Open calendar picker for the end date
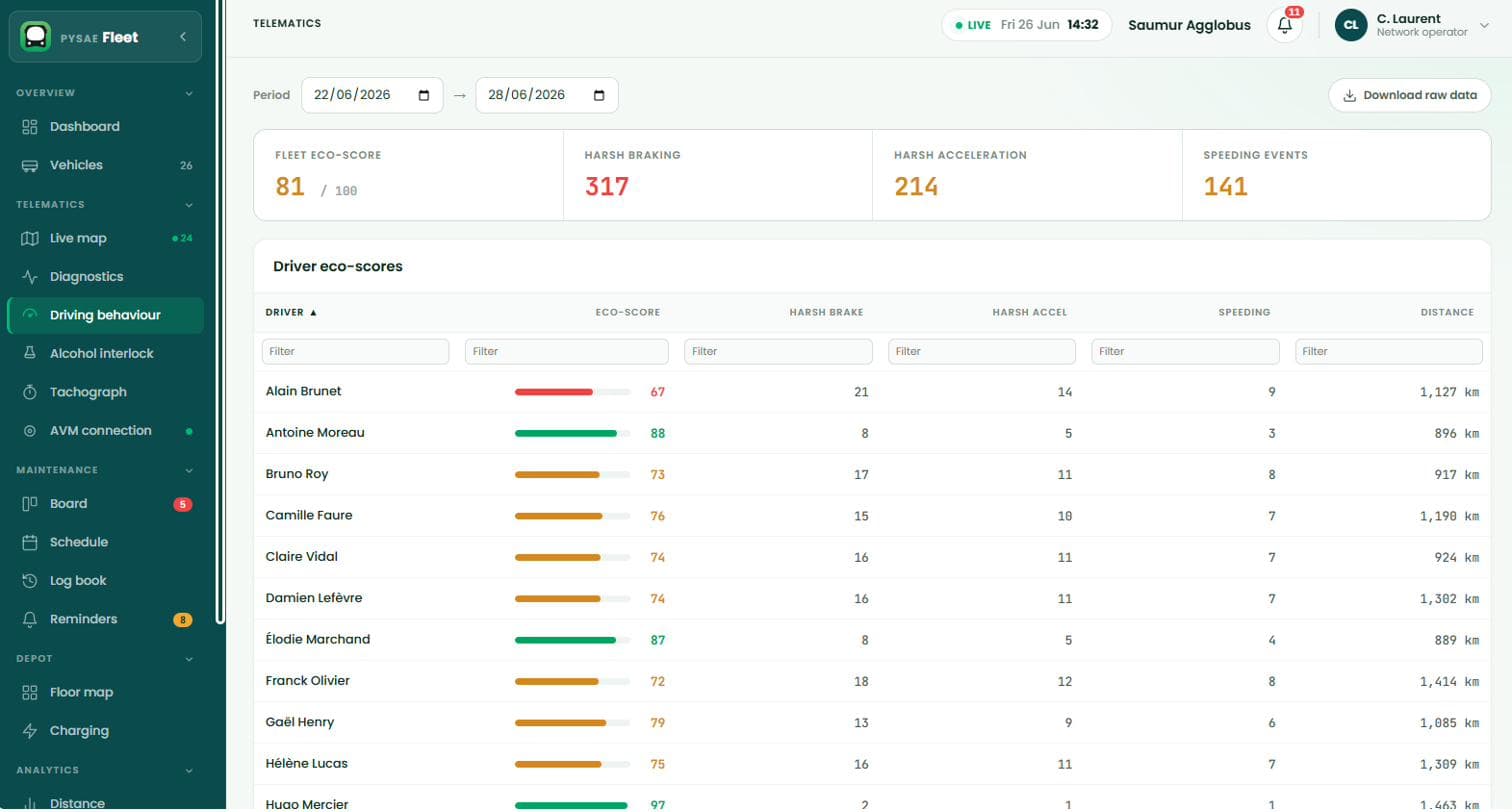Image resolution: width=1512 pixels, height=812 pixels. click(x=599, y=95)
